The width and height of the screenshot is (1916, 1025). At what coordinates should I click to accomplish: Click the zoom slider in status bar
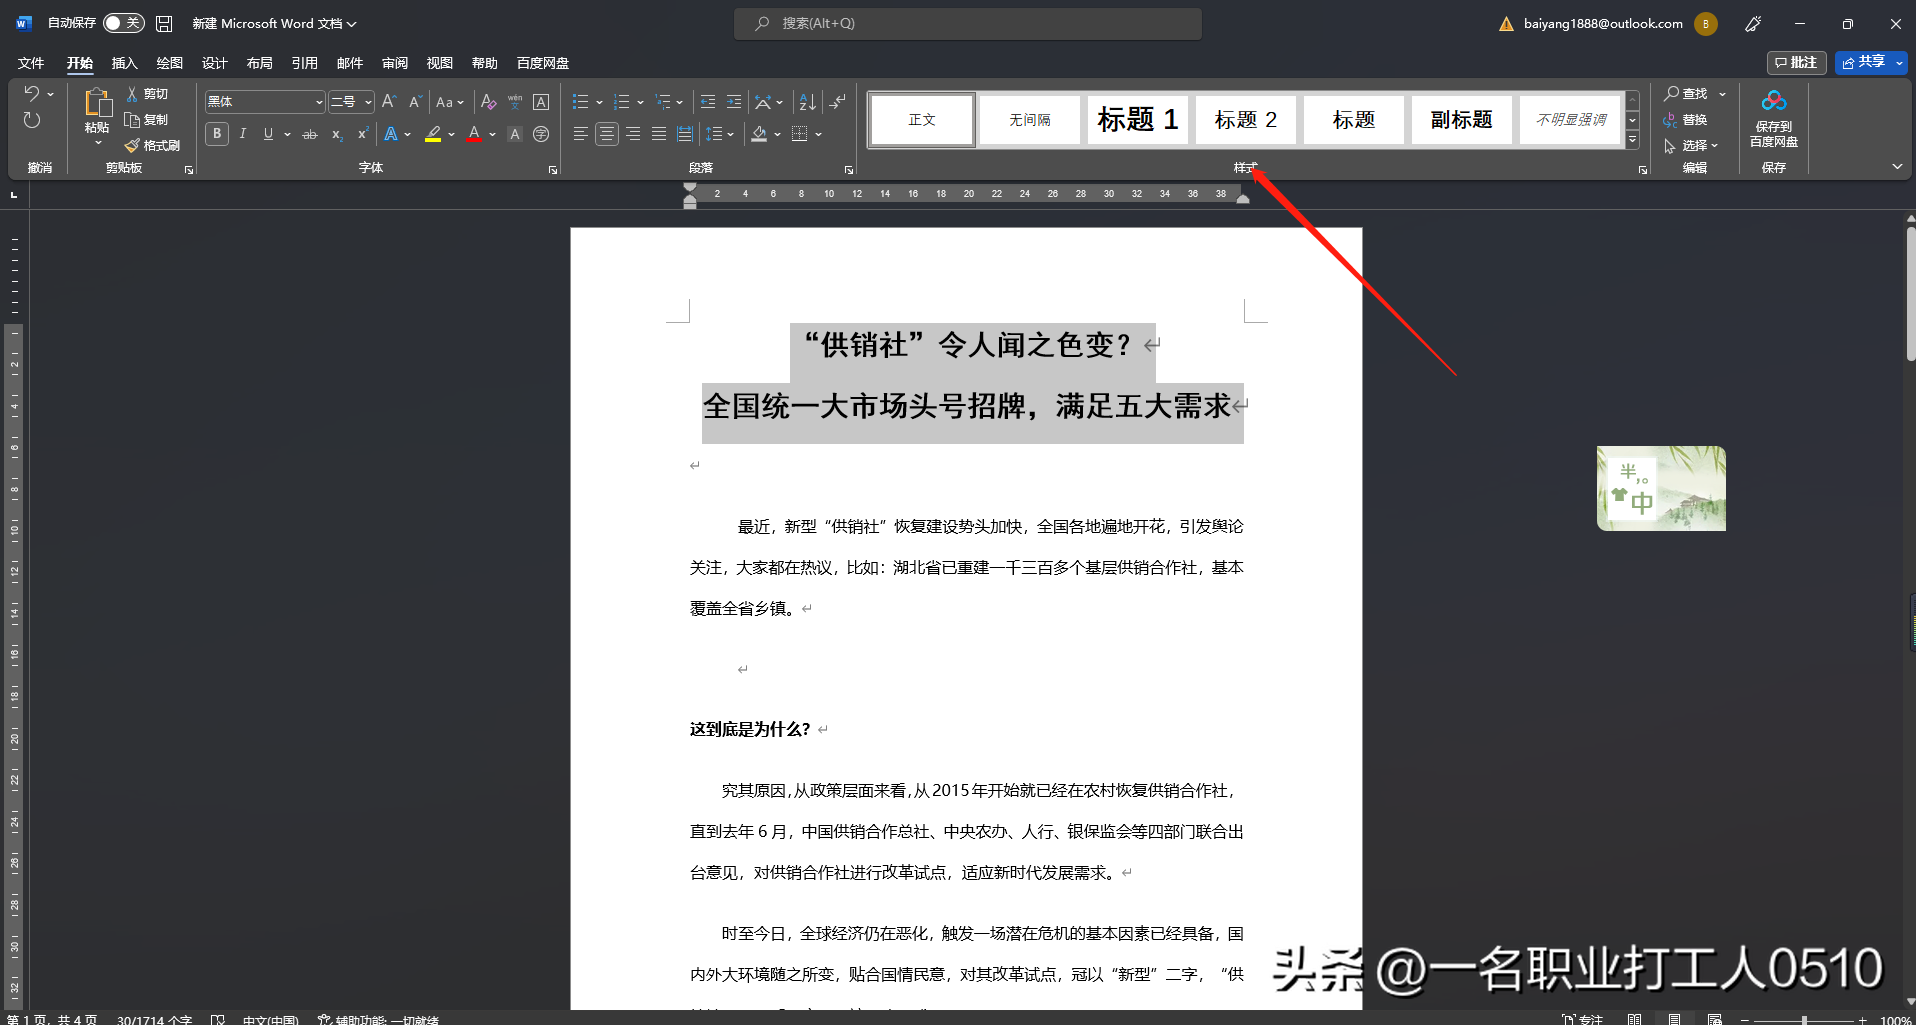1804,1020
